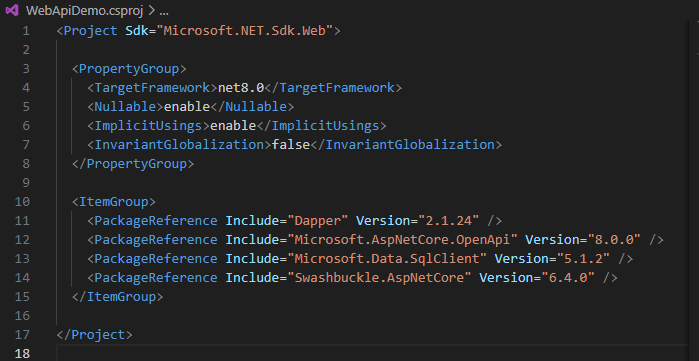The height and width of the screenshot is (361, 699).
Task: Click the Dapper package name string
Action: coord(317,221)
